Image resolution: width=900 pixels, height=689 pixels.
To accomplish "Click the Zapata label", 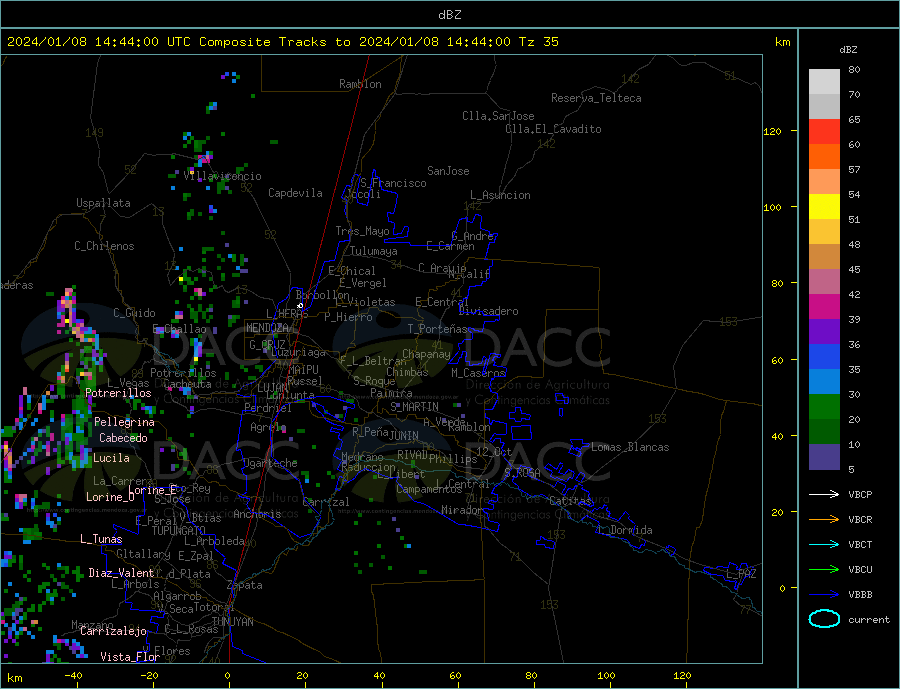I will (x=245, y=586).
